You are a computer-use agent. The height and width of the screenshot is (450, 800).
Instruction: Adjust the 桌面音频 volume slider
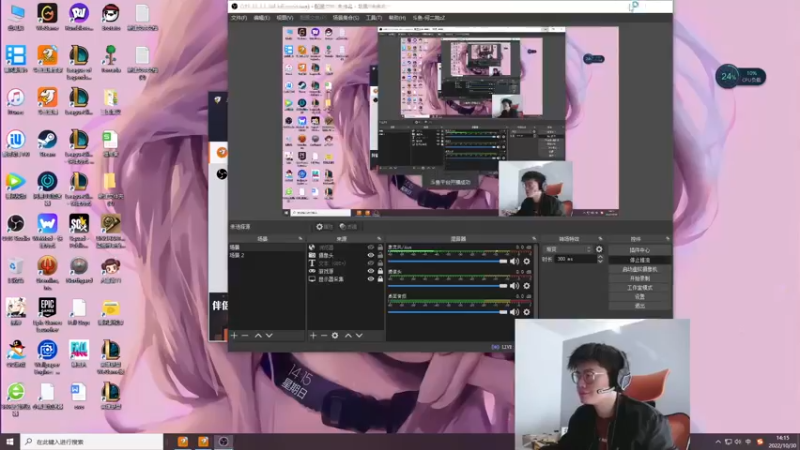click(447, 311)
